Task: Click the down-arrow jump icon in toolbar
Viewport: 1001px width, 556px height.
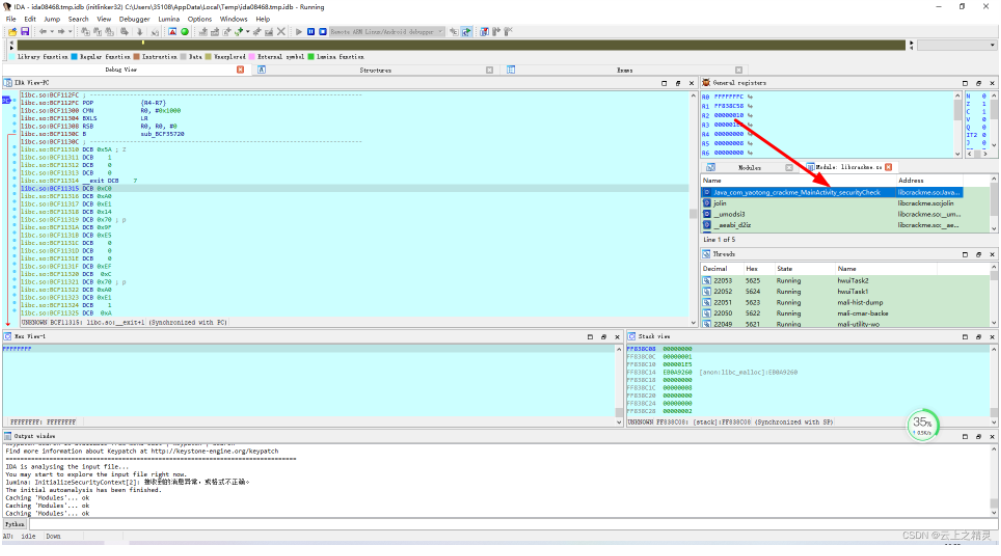Action: [140, 32]
